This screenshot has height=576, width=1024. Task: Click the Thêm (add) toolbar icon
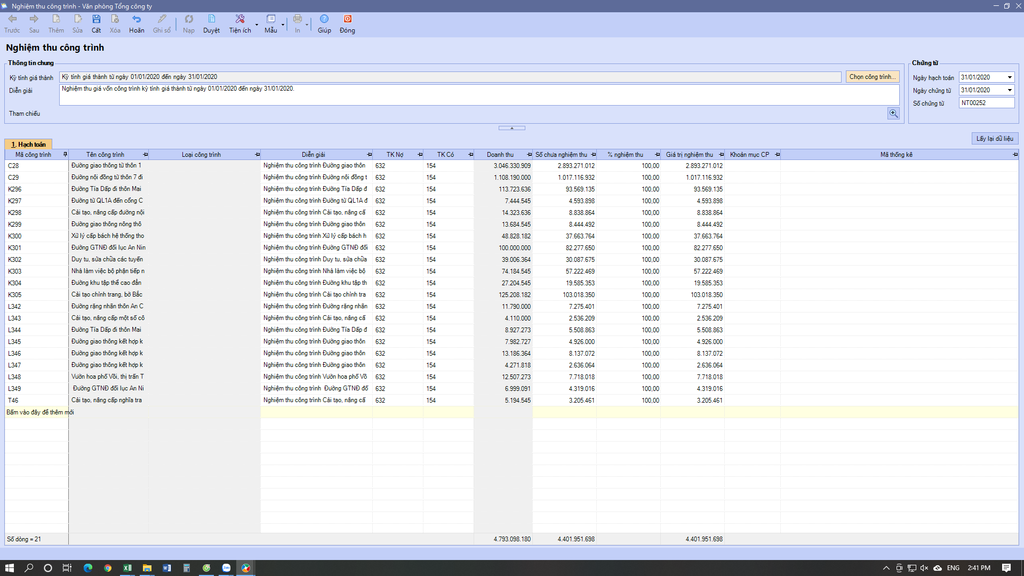[56, 20]
